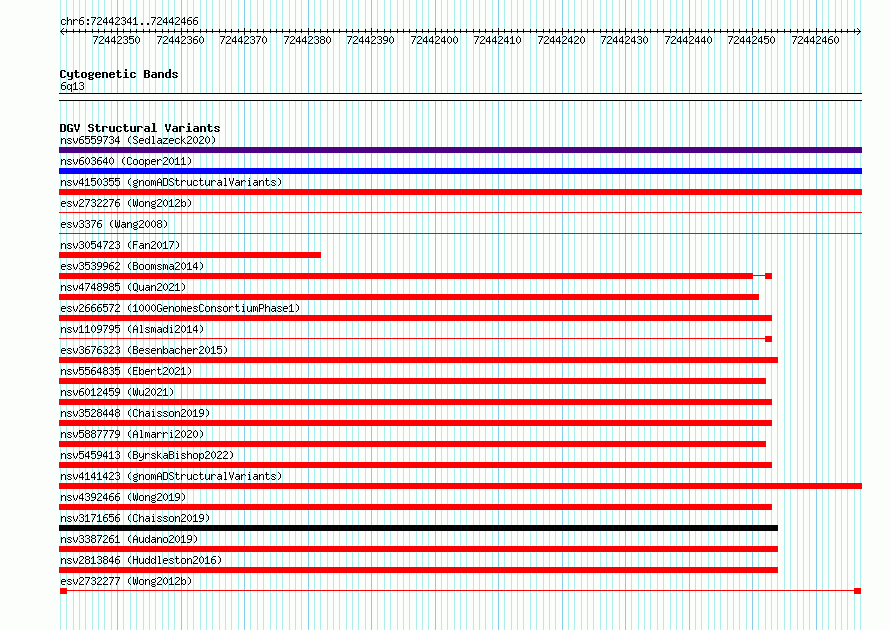The height and width of the screenshot is (630, 890).
Task: Open nsv5459413 (ByrskaBishop2022) label
Action: 147,455
